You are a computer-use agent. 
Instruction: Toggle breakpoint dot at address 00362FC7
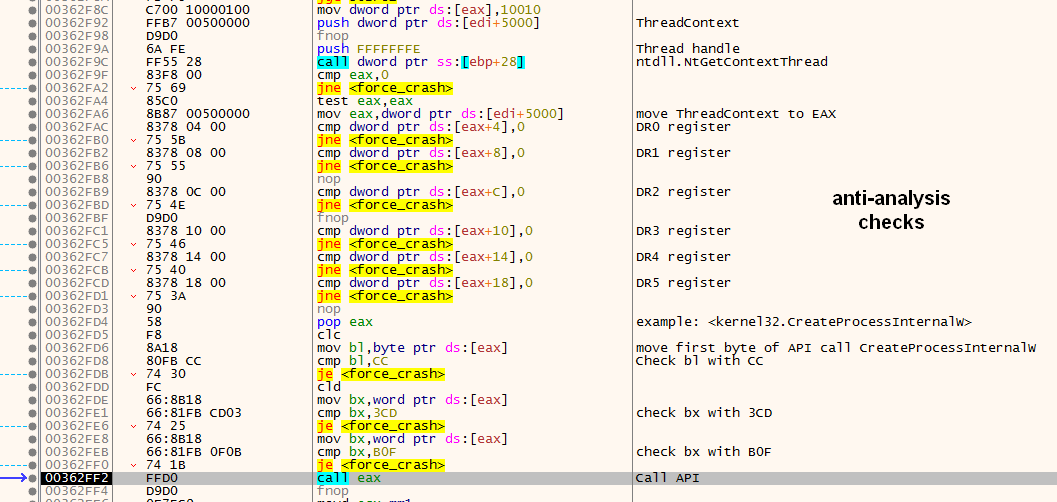pyautogui.click(x=32, y=257)
